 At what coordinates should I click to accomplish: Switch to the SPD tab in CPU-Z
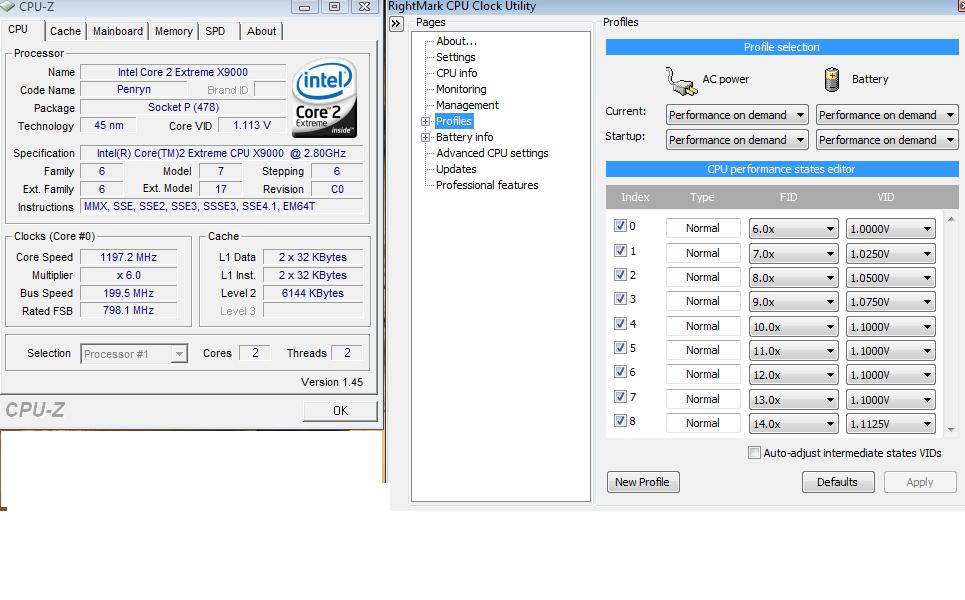[215, 31]
